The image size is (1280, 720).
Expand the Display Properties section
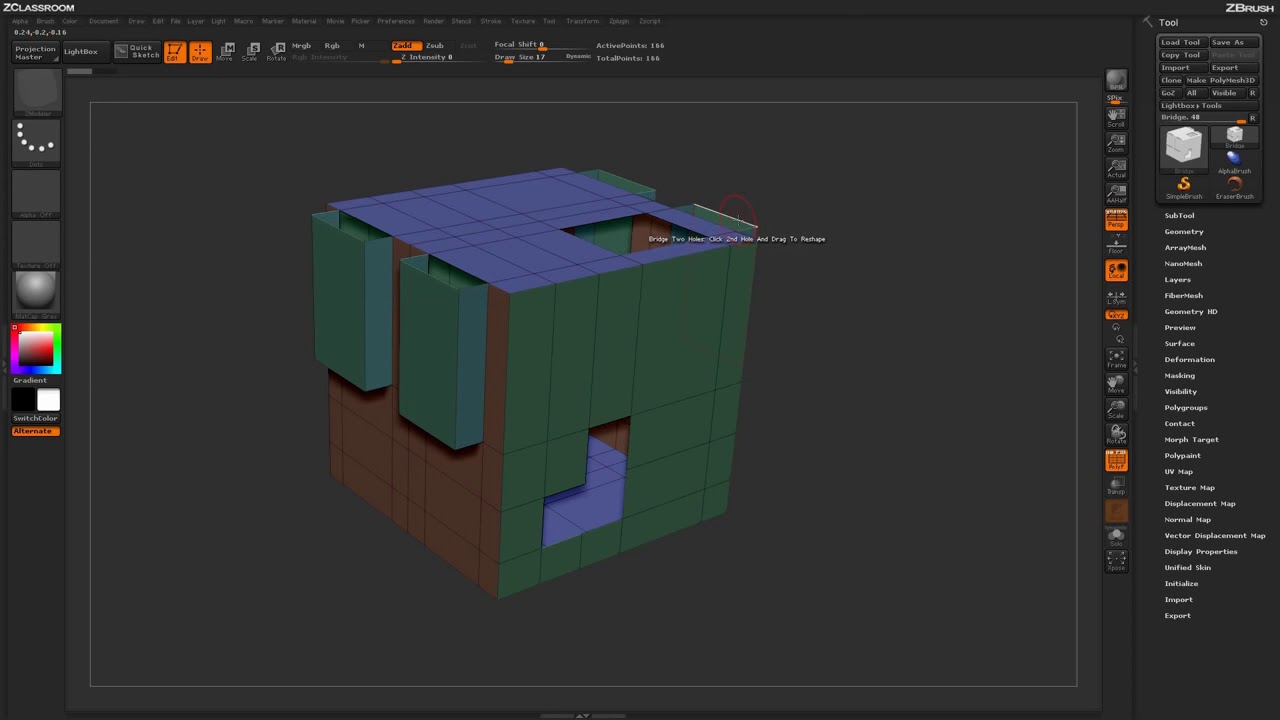(x=1201, y=551)
